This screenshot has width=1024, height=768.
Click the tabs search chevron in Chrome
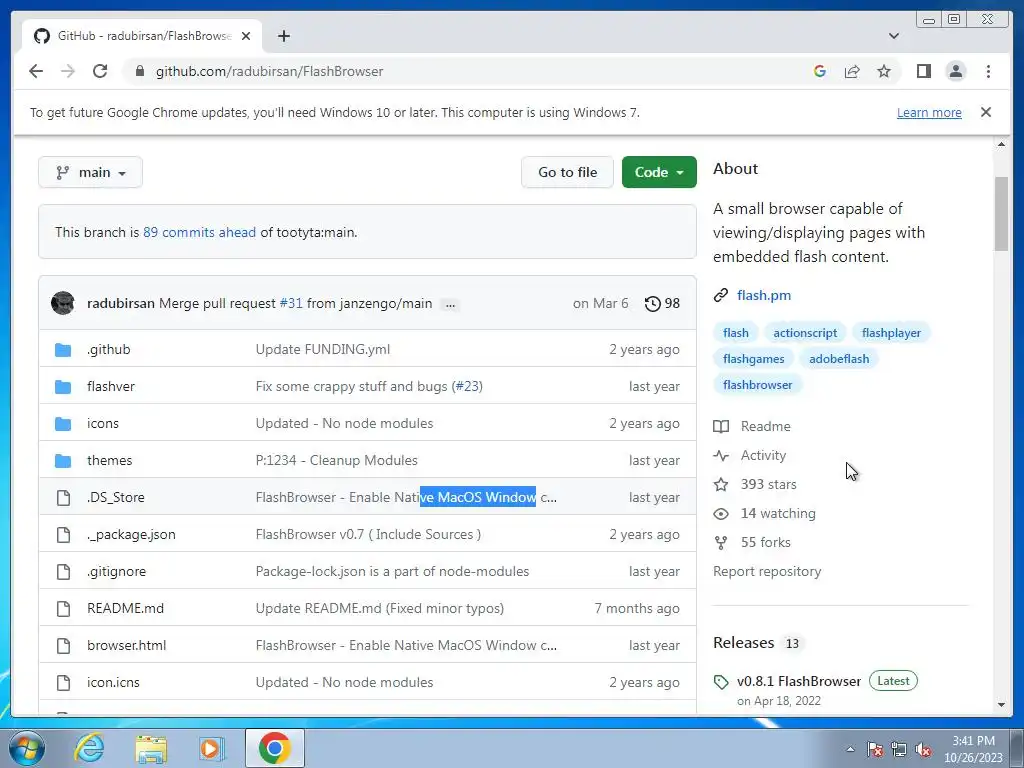coord(893,36)
